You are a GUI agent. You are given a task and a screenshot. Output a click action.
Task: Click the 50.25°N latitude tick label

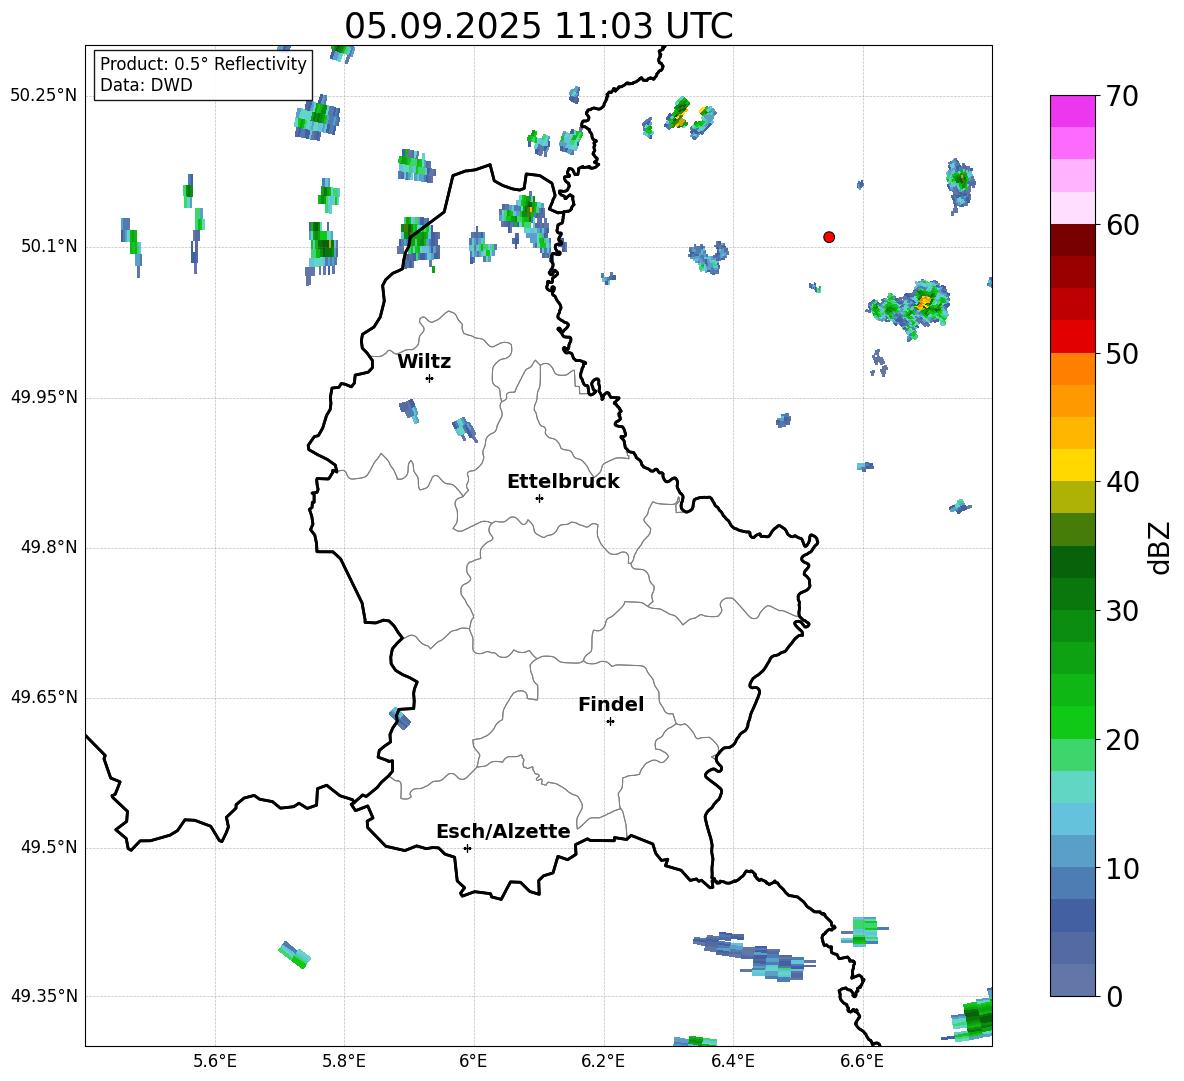44,96
